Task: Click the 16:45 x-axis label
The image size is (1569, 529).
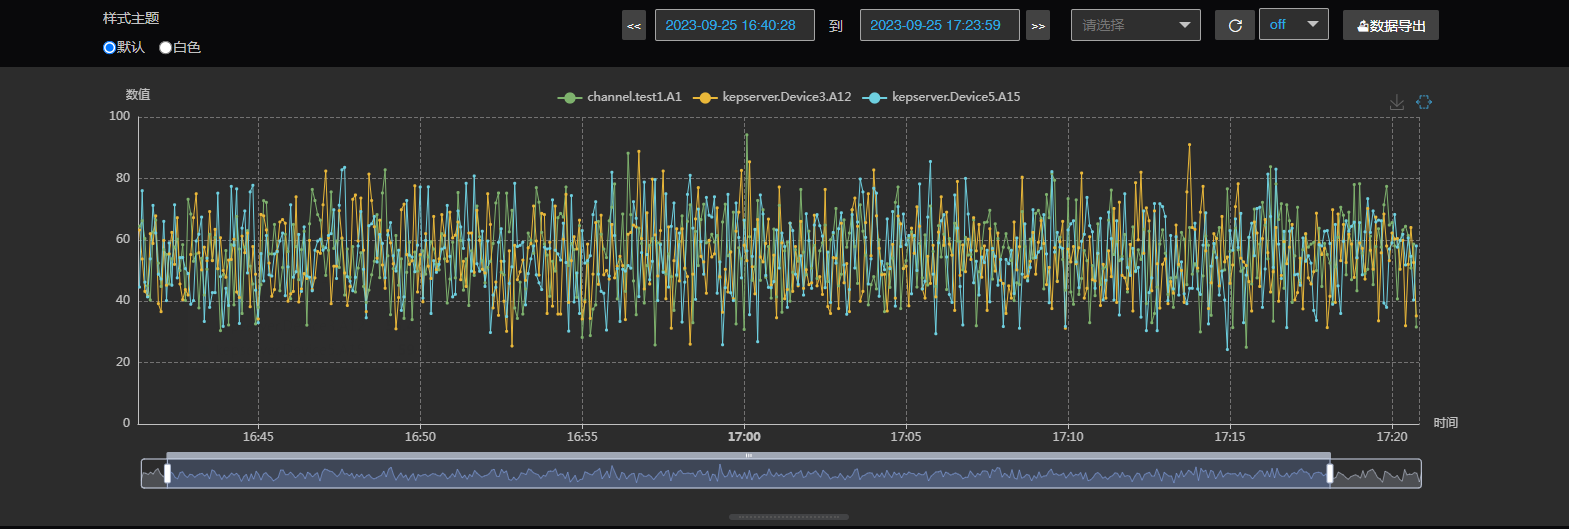Action: click(x=258, y=437)
